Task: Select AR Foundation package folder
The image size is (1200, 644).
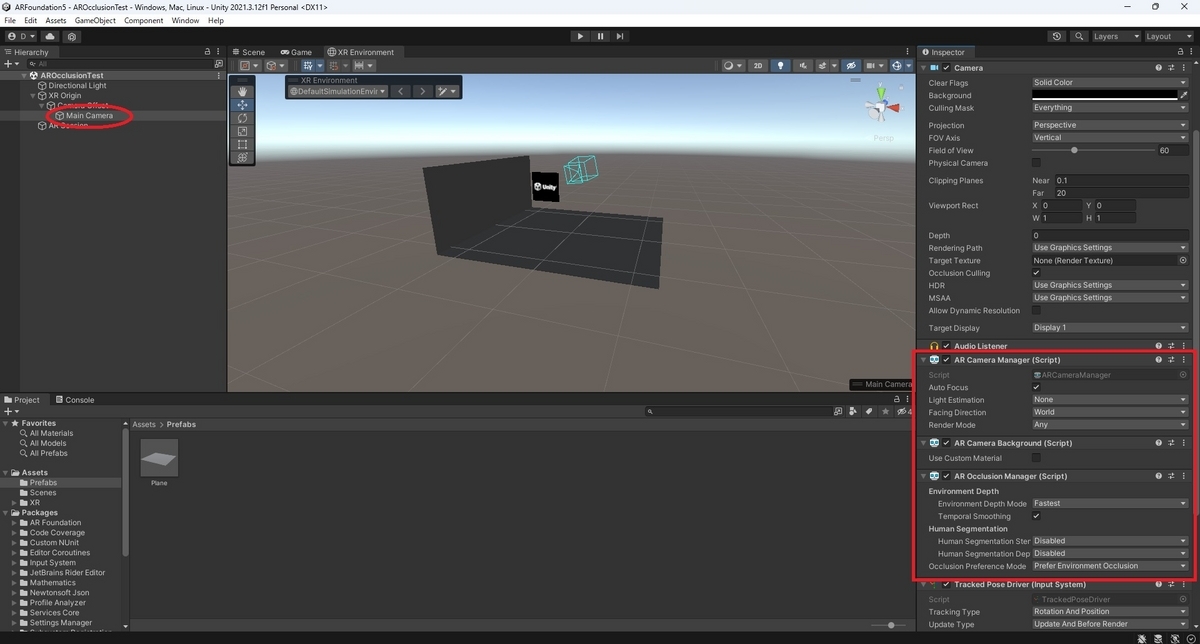Action: (55, 523)
